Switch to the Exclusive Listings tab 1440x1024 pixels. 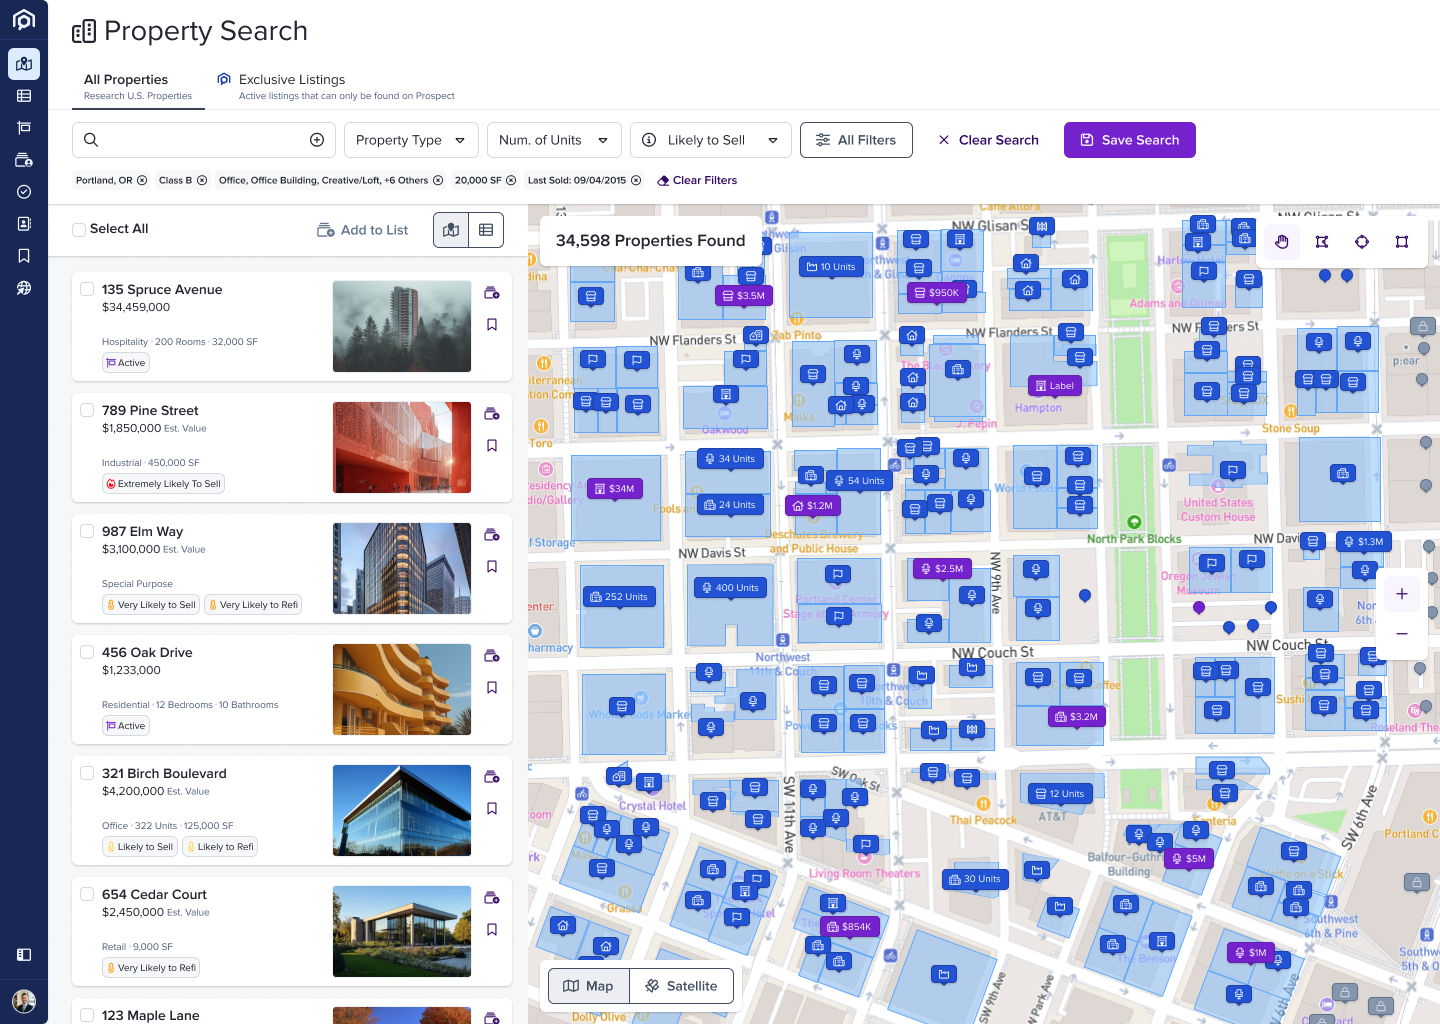coord(336,87)
